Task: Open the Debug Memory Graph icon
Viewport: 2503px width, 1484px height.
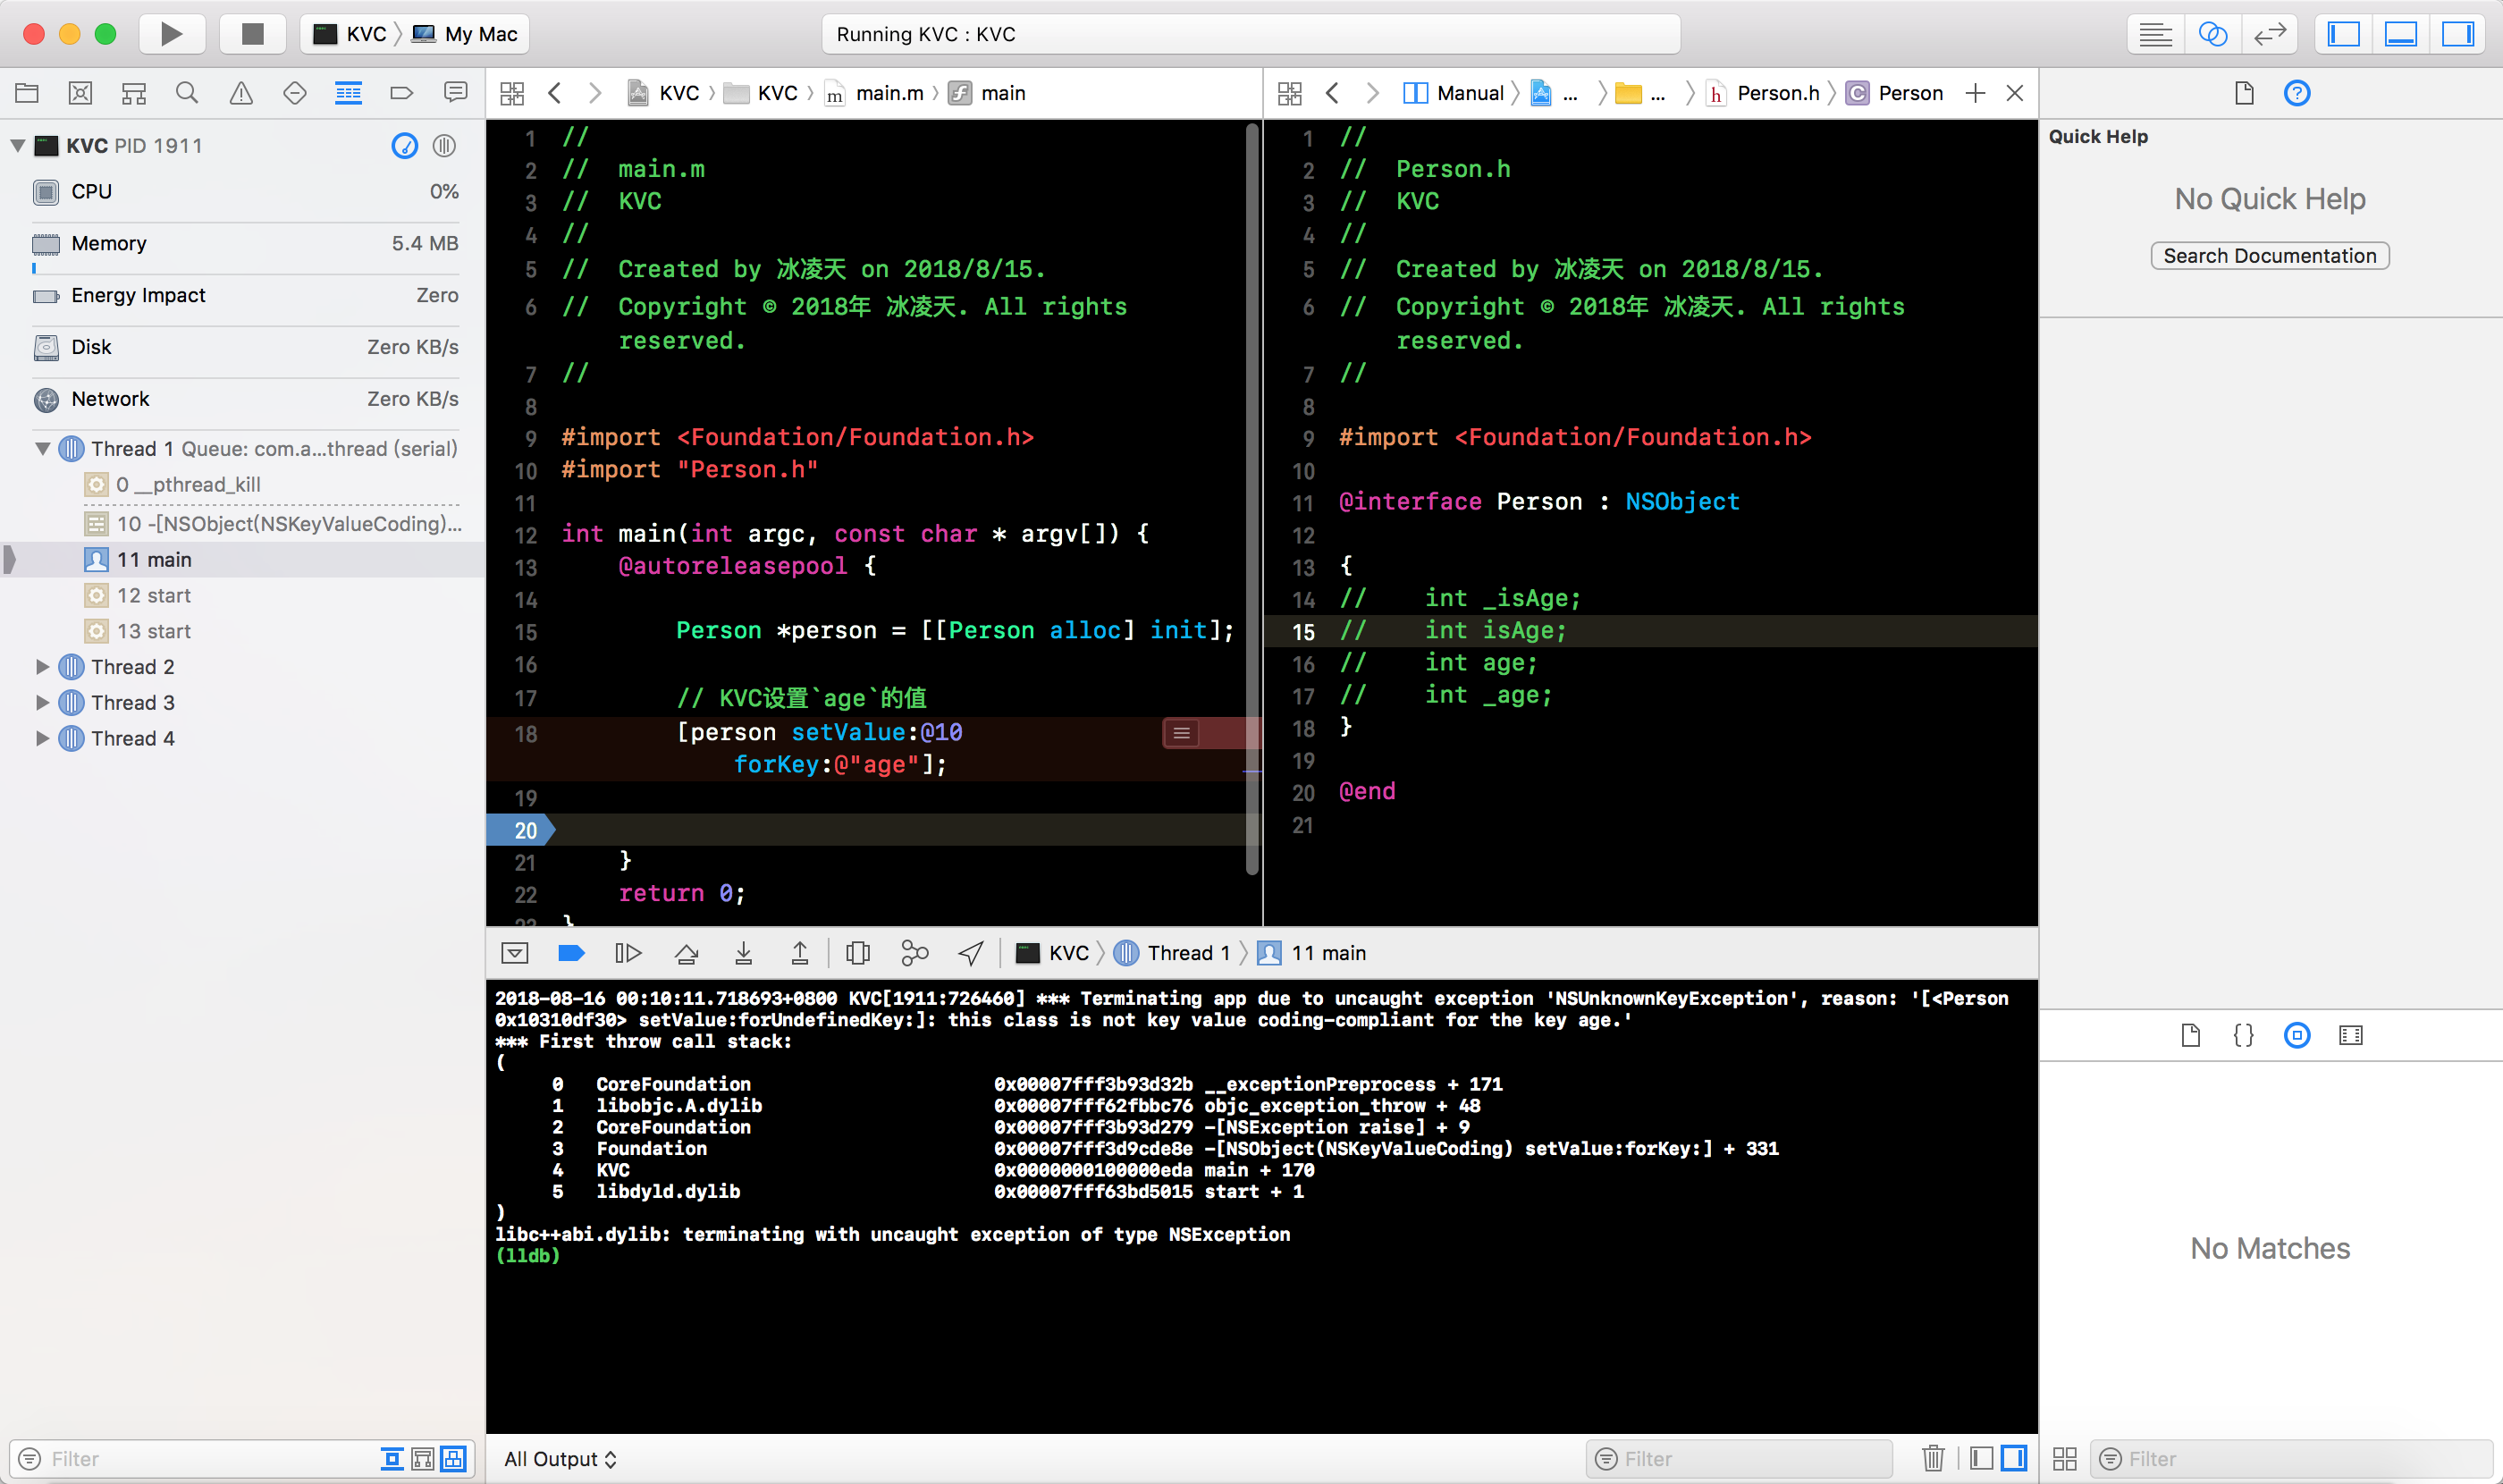Action: point(914,953)
